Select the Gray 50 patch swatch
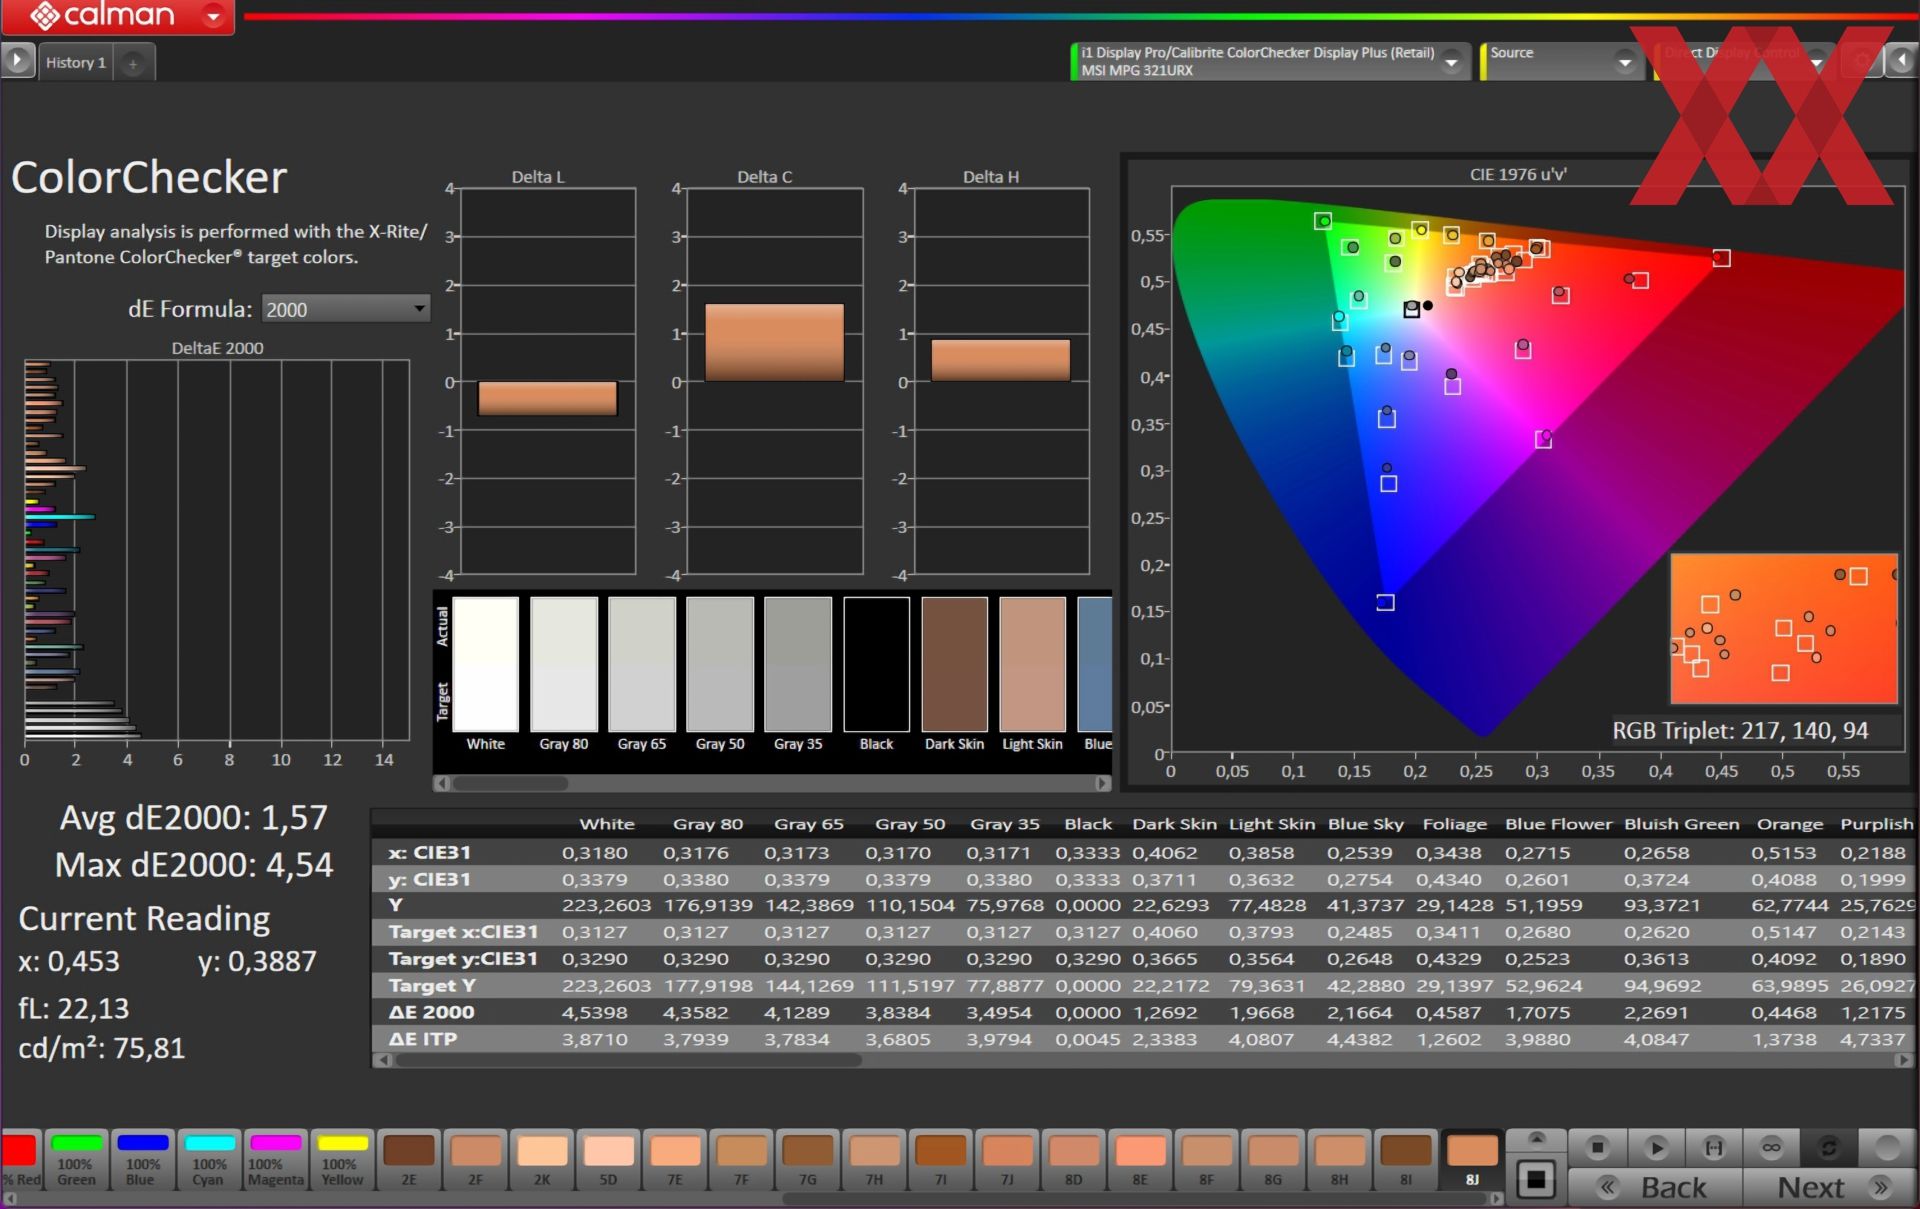 pyautogui.click(x=720, y=664)
